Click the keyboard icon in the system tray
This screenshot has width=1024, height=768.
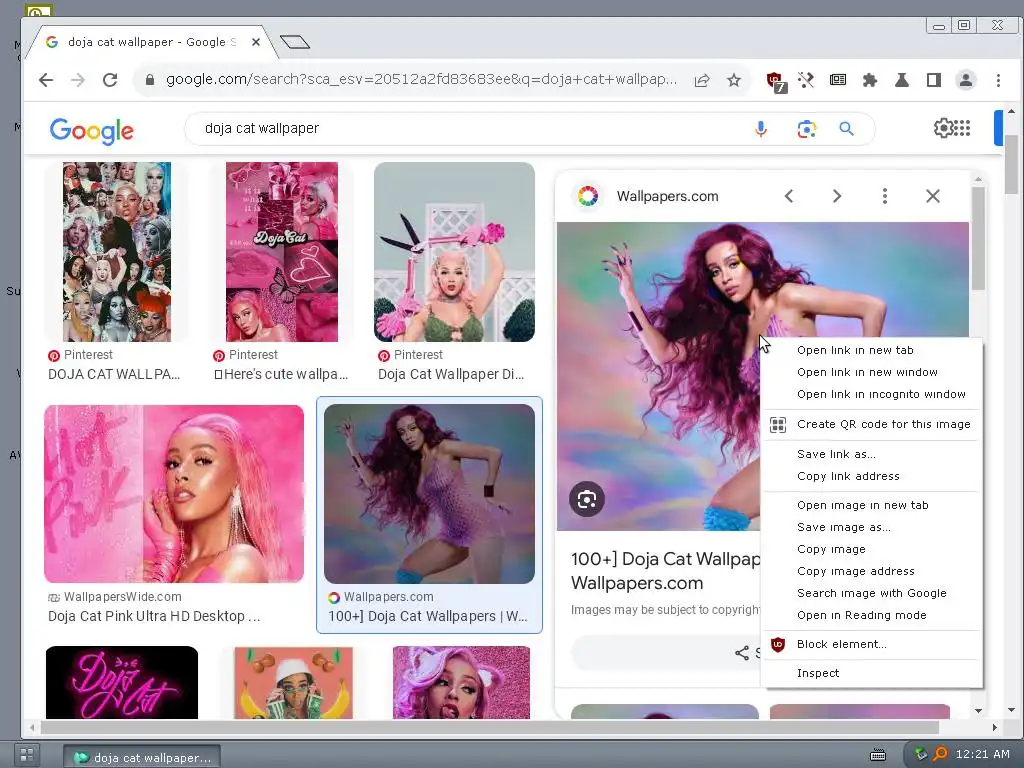click(878, 755)
